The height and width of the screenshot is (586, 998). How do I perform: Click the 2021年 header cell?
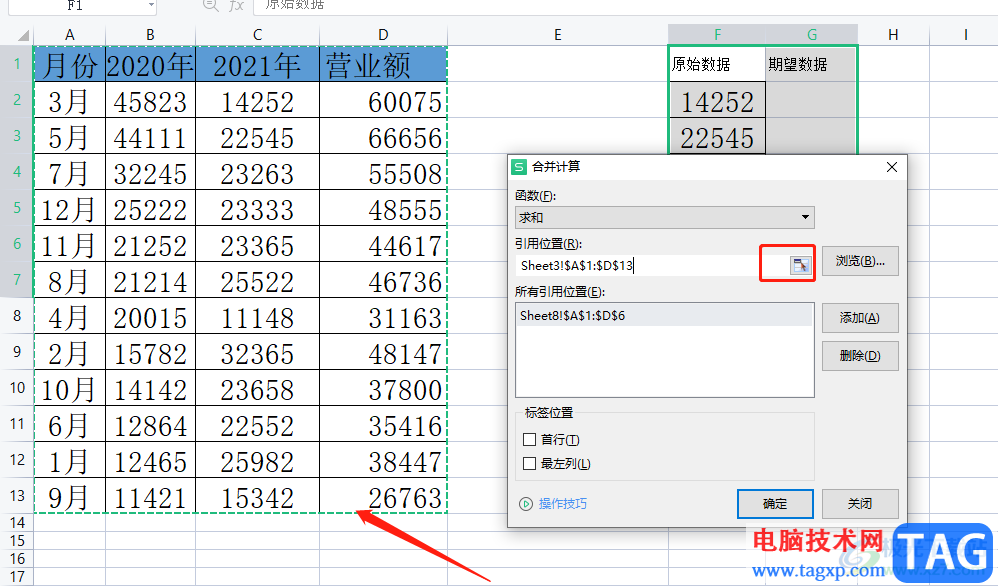[257, 64]
